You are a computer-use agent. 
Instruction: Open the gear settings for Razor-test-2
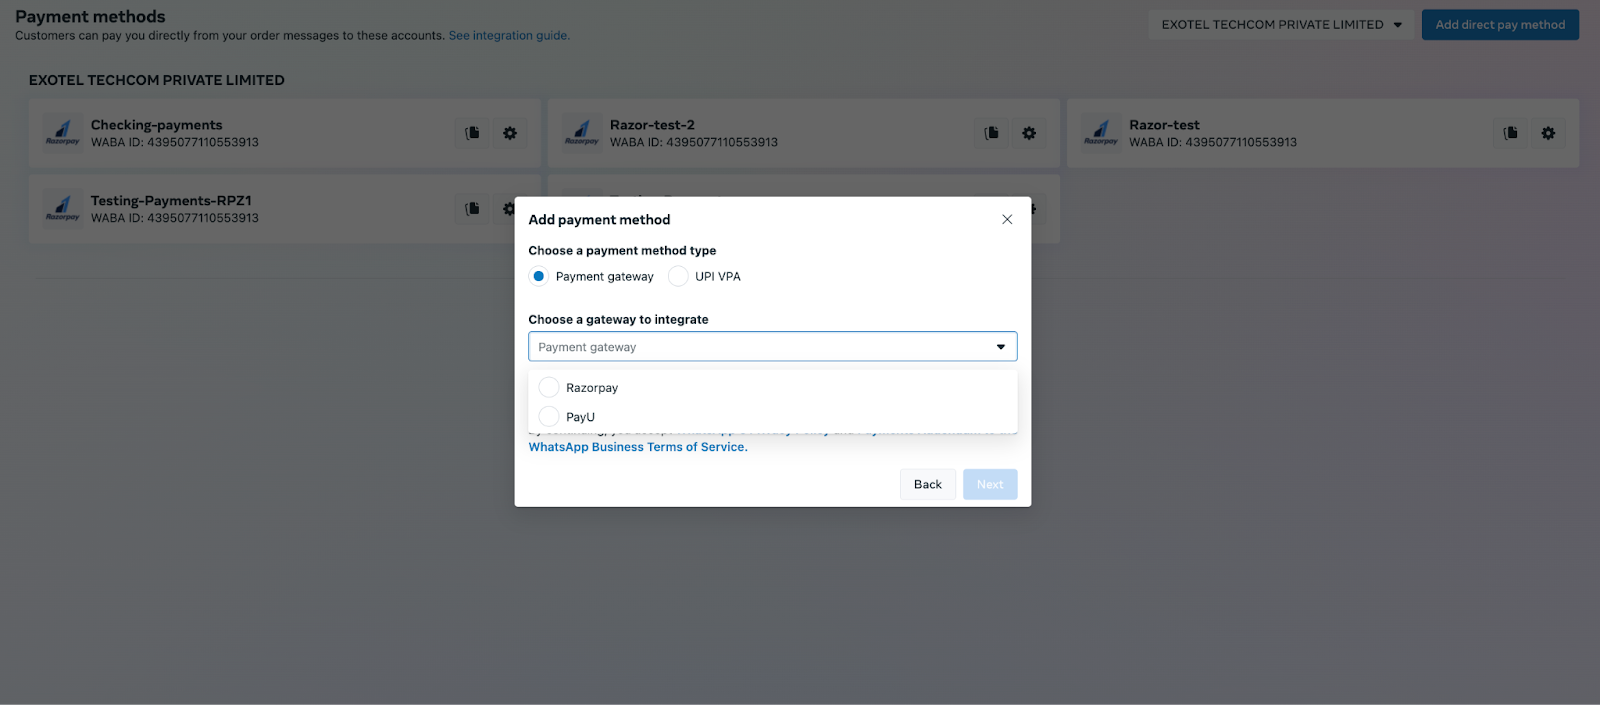coord(1029,133)
